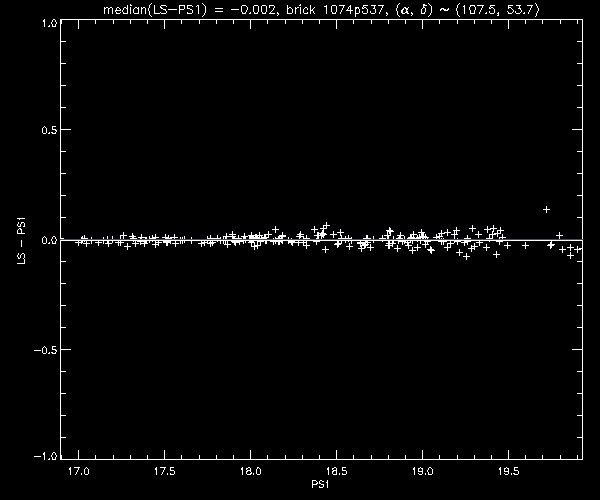The width and height of the screenshot is (600, 500).
Task: Click the y-axis tick label '−0.5'
Action: [x=46, y=350]
